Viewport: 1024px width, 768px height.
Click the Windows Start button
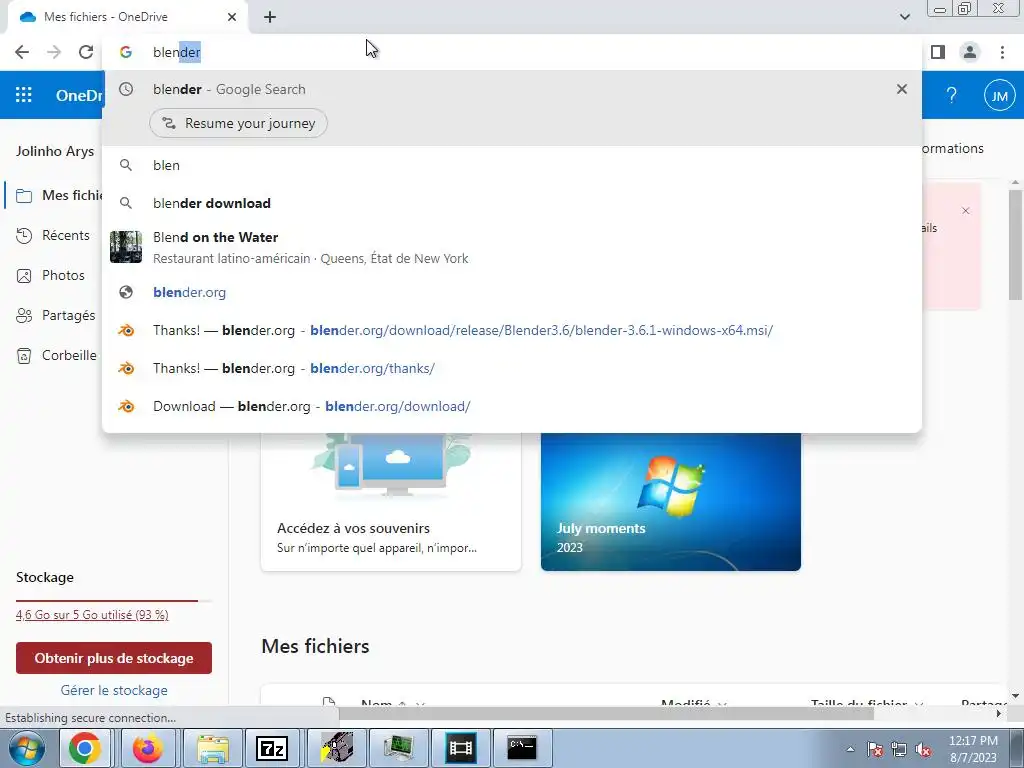(x=27, y=748)
